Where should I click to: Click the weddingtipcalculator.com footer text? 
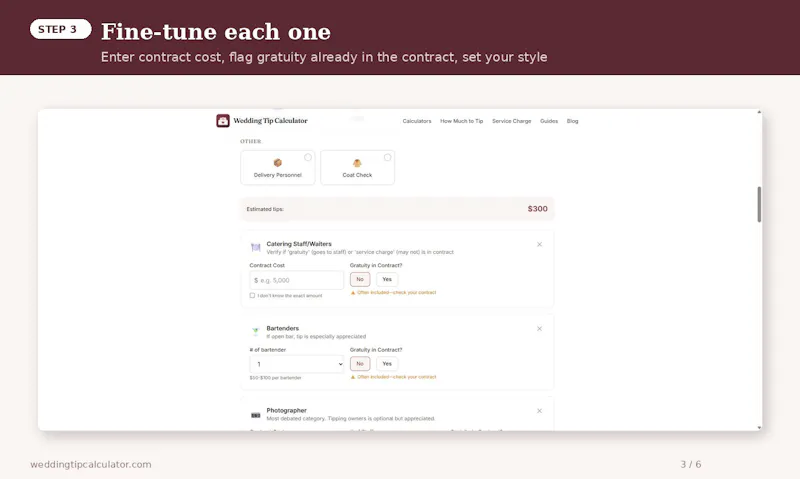(x=91, y=465)
